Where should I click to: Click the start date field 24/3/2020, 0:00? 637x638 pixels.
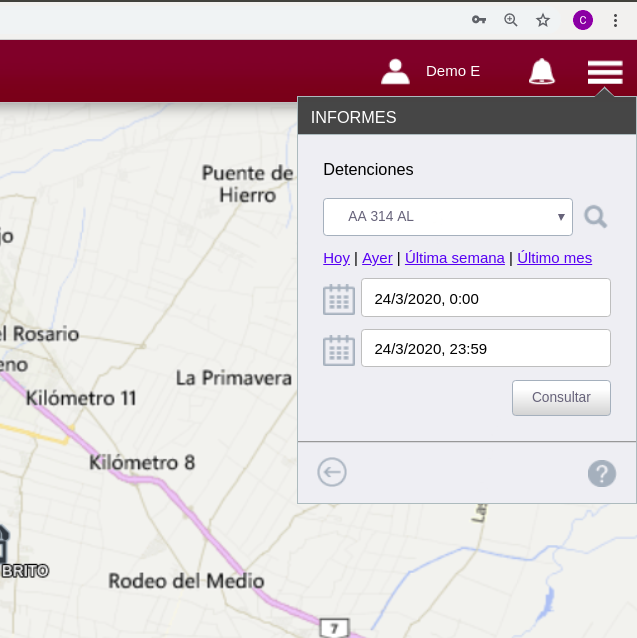click(x=485, y=298)
